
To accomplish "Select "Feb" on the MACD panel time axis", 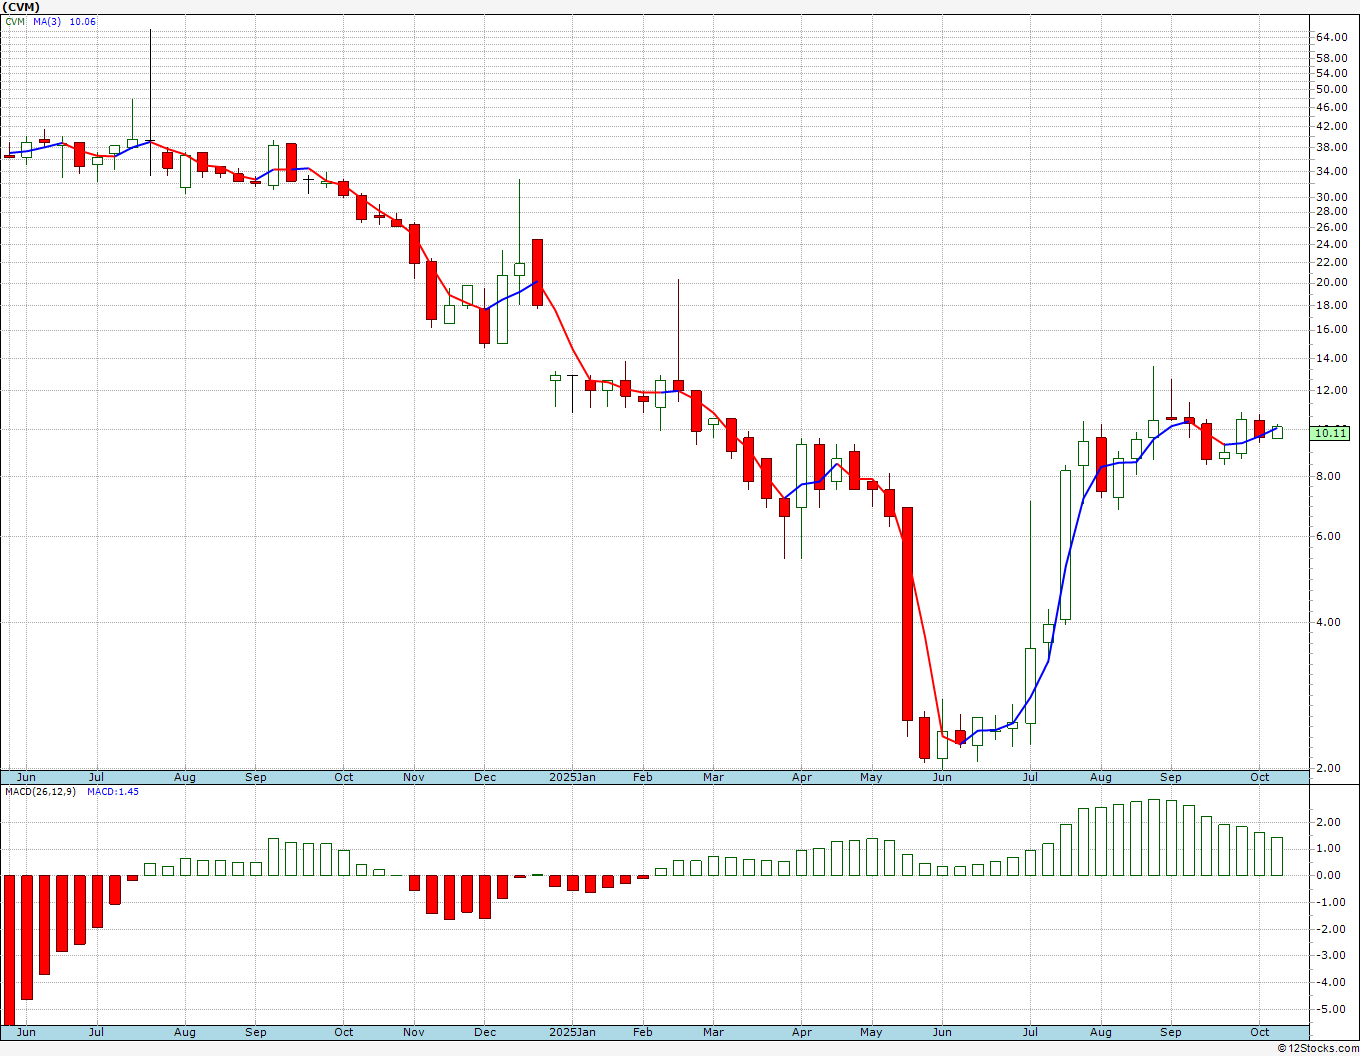I will [643, 1032].
